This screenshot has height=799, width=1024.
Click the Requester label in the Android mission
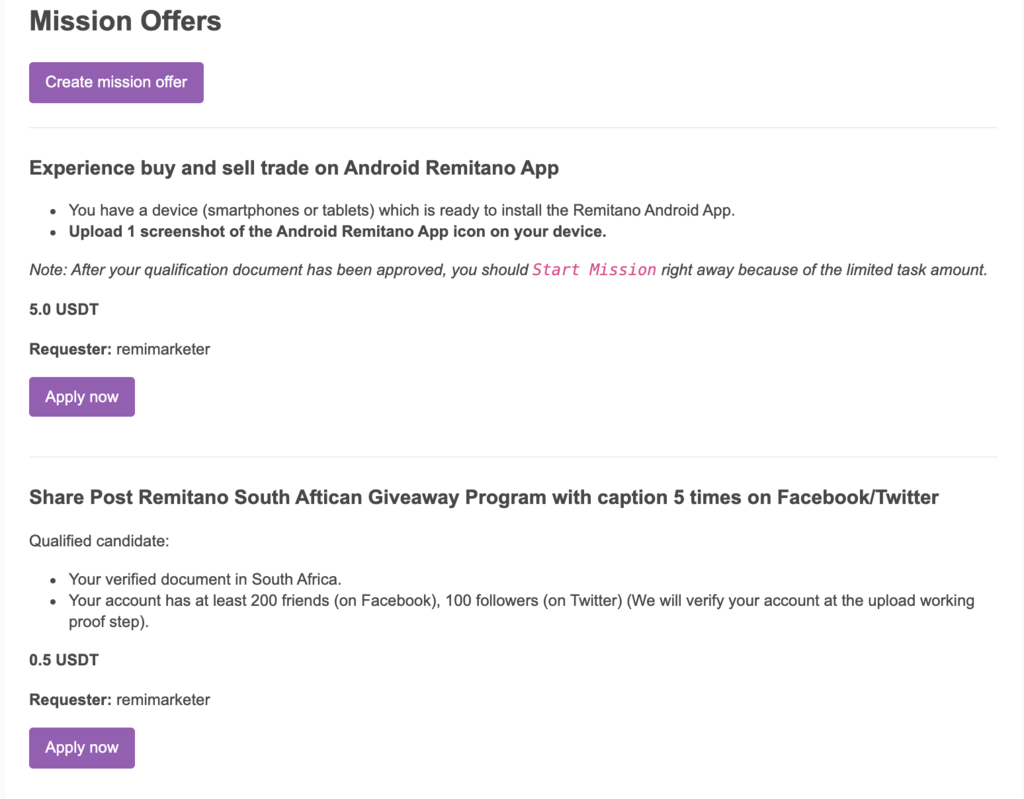coord(70,350)
